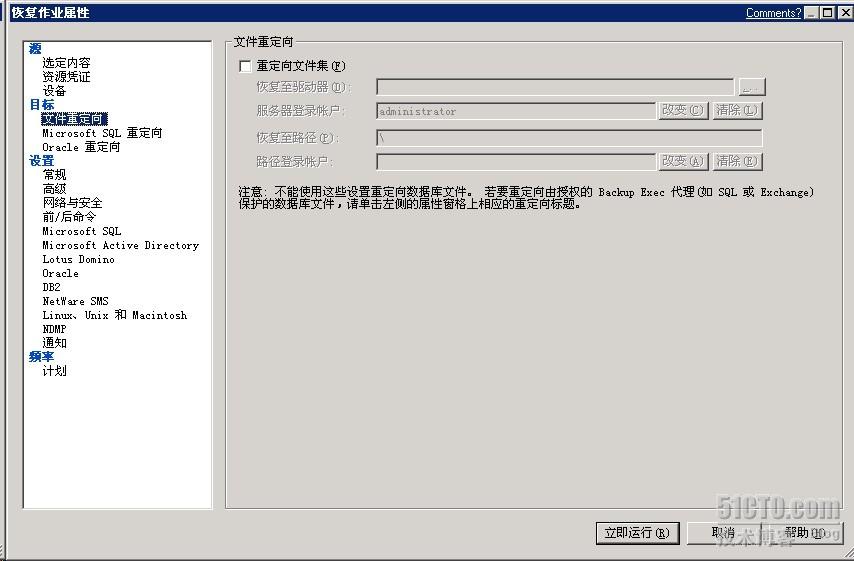Select Microsoft SQL under 设置

[82, 231]
